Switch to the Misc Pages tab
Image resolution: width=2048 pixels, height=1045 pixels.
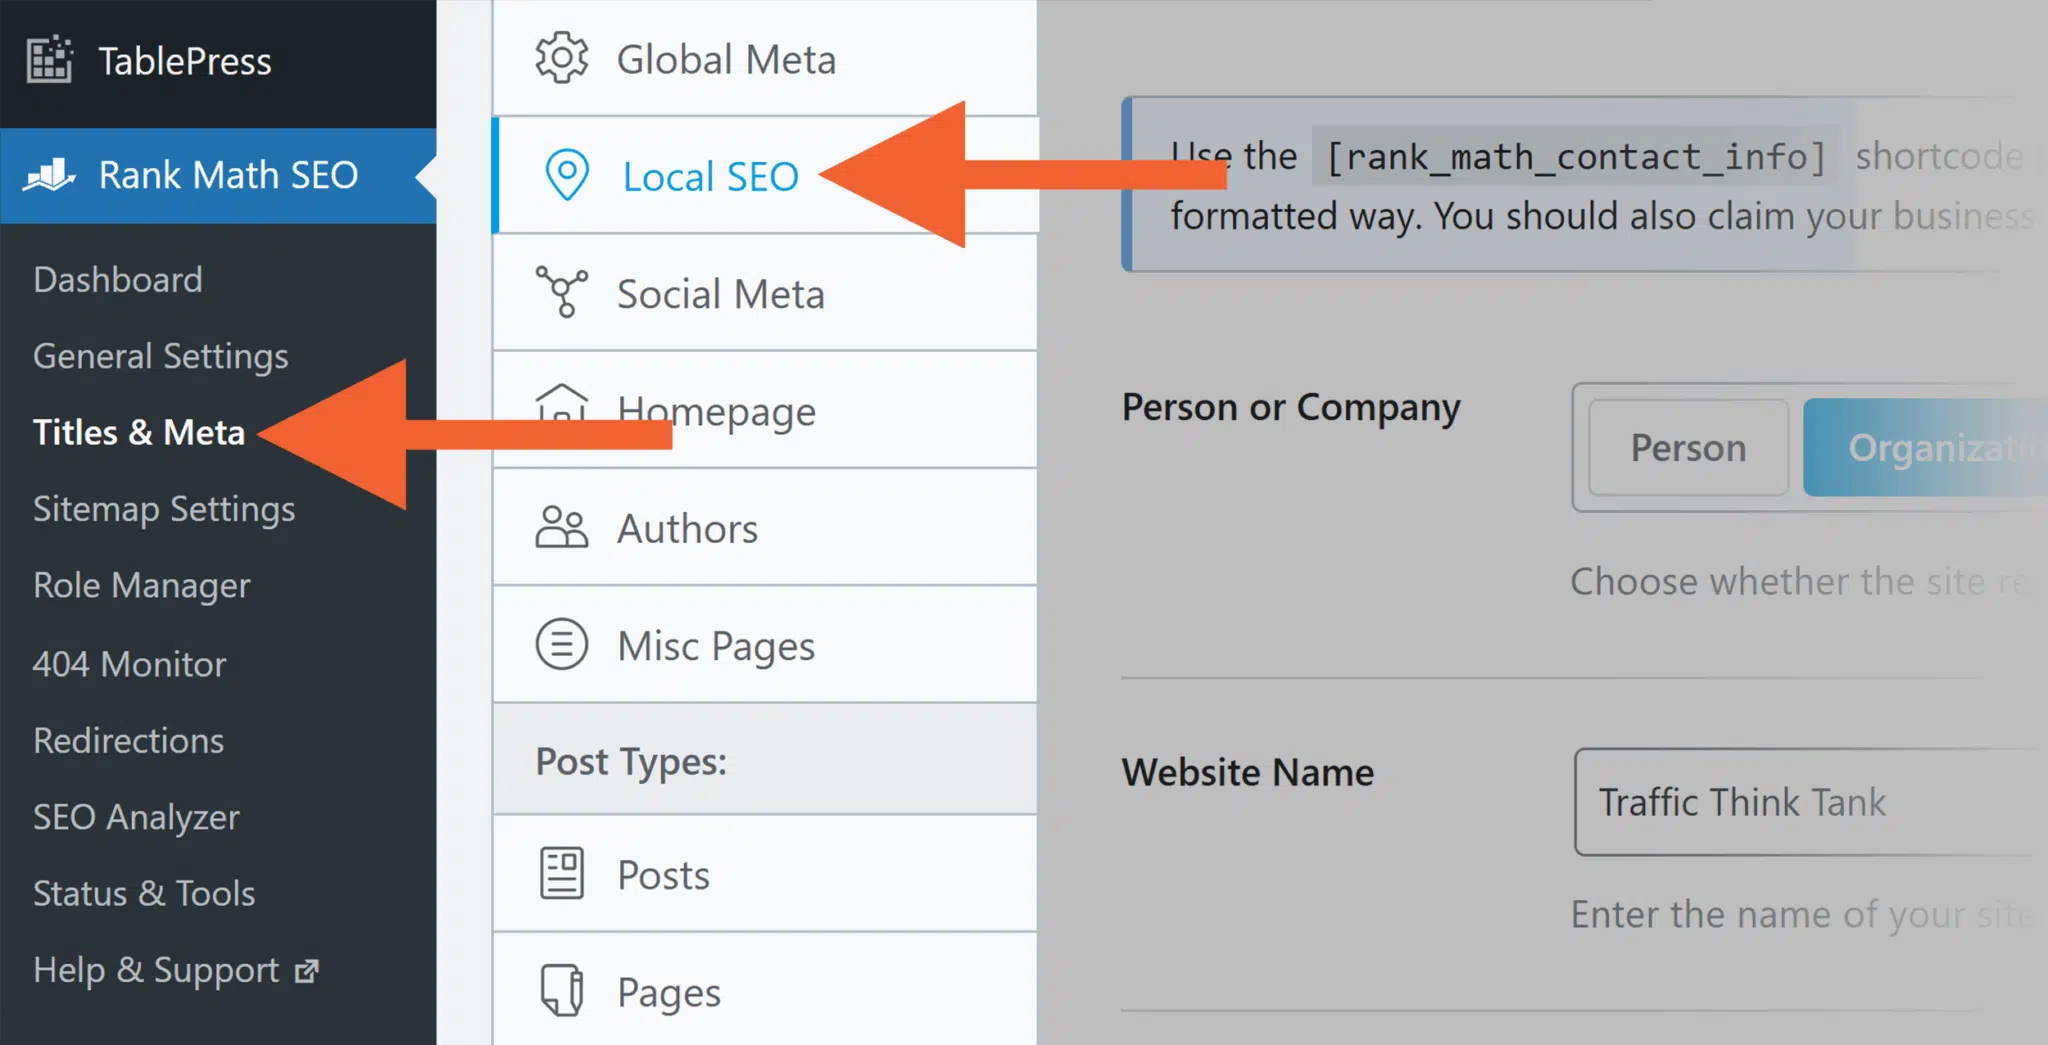click(x=765, y=644)
